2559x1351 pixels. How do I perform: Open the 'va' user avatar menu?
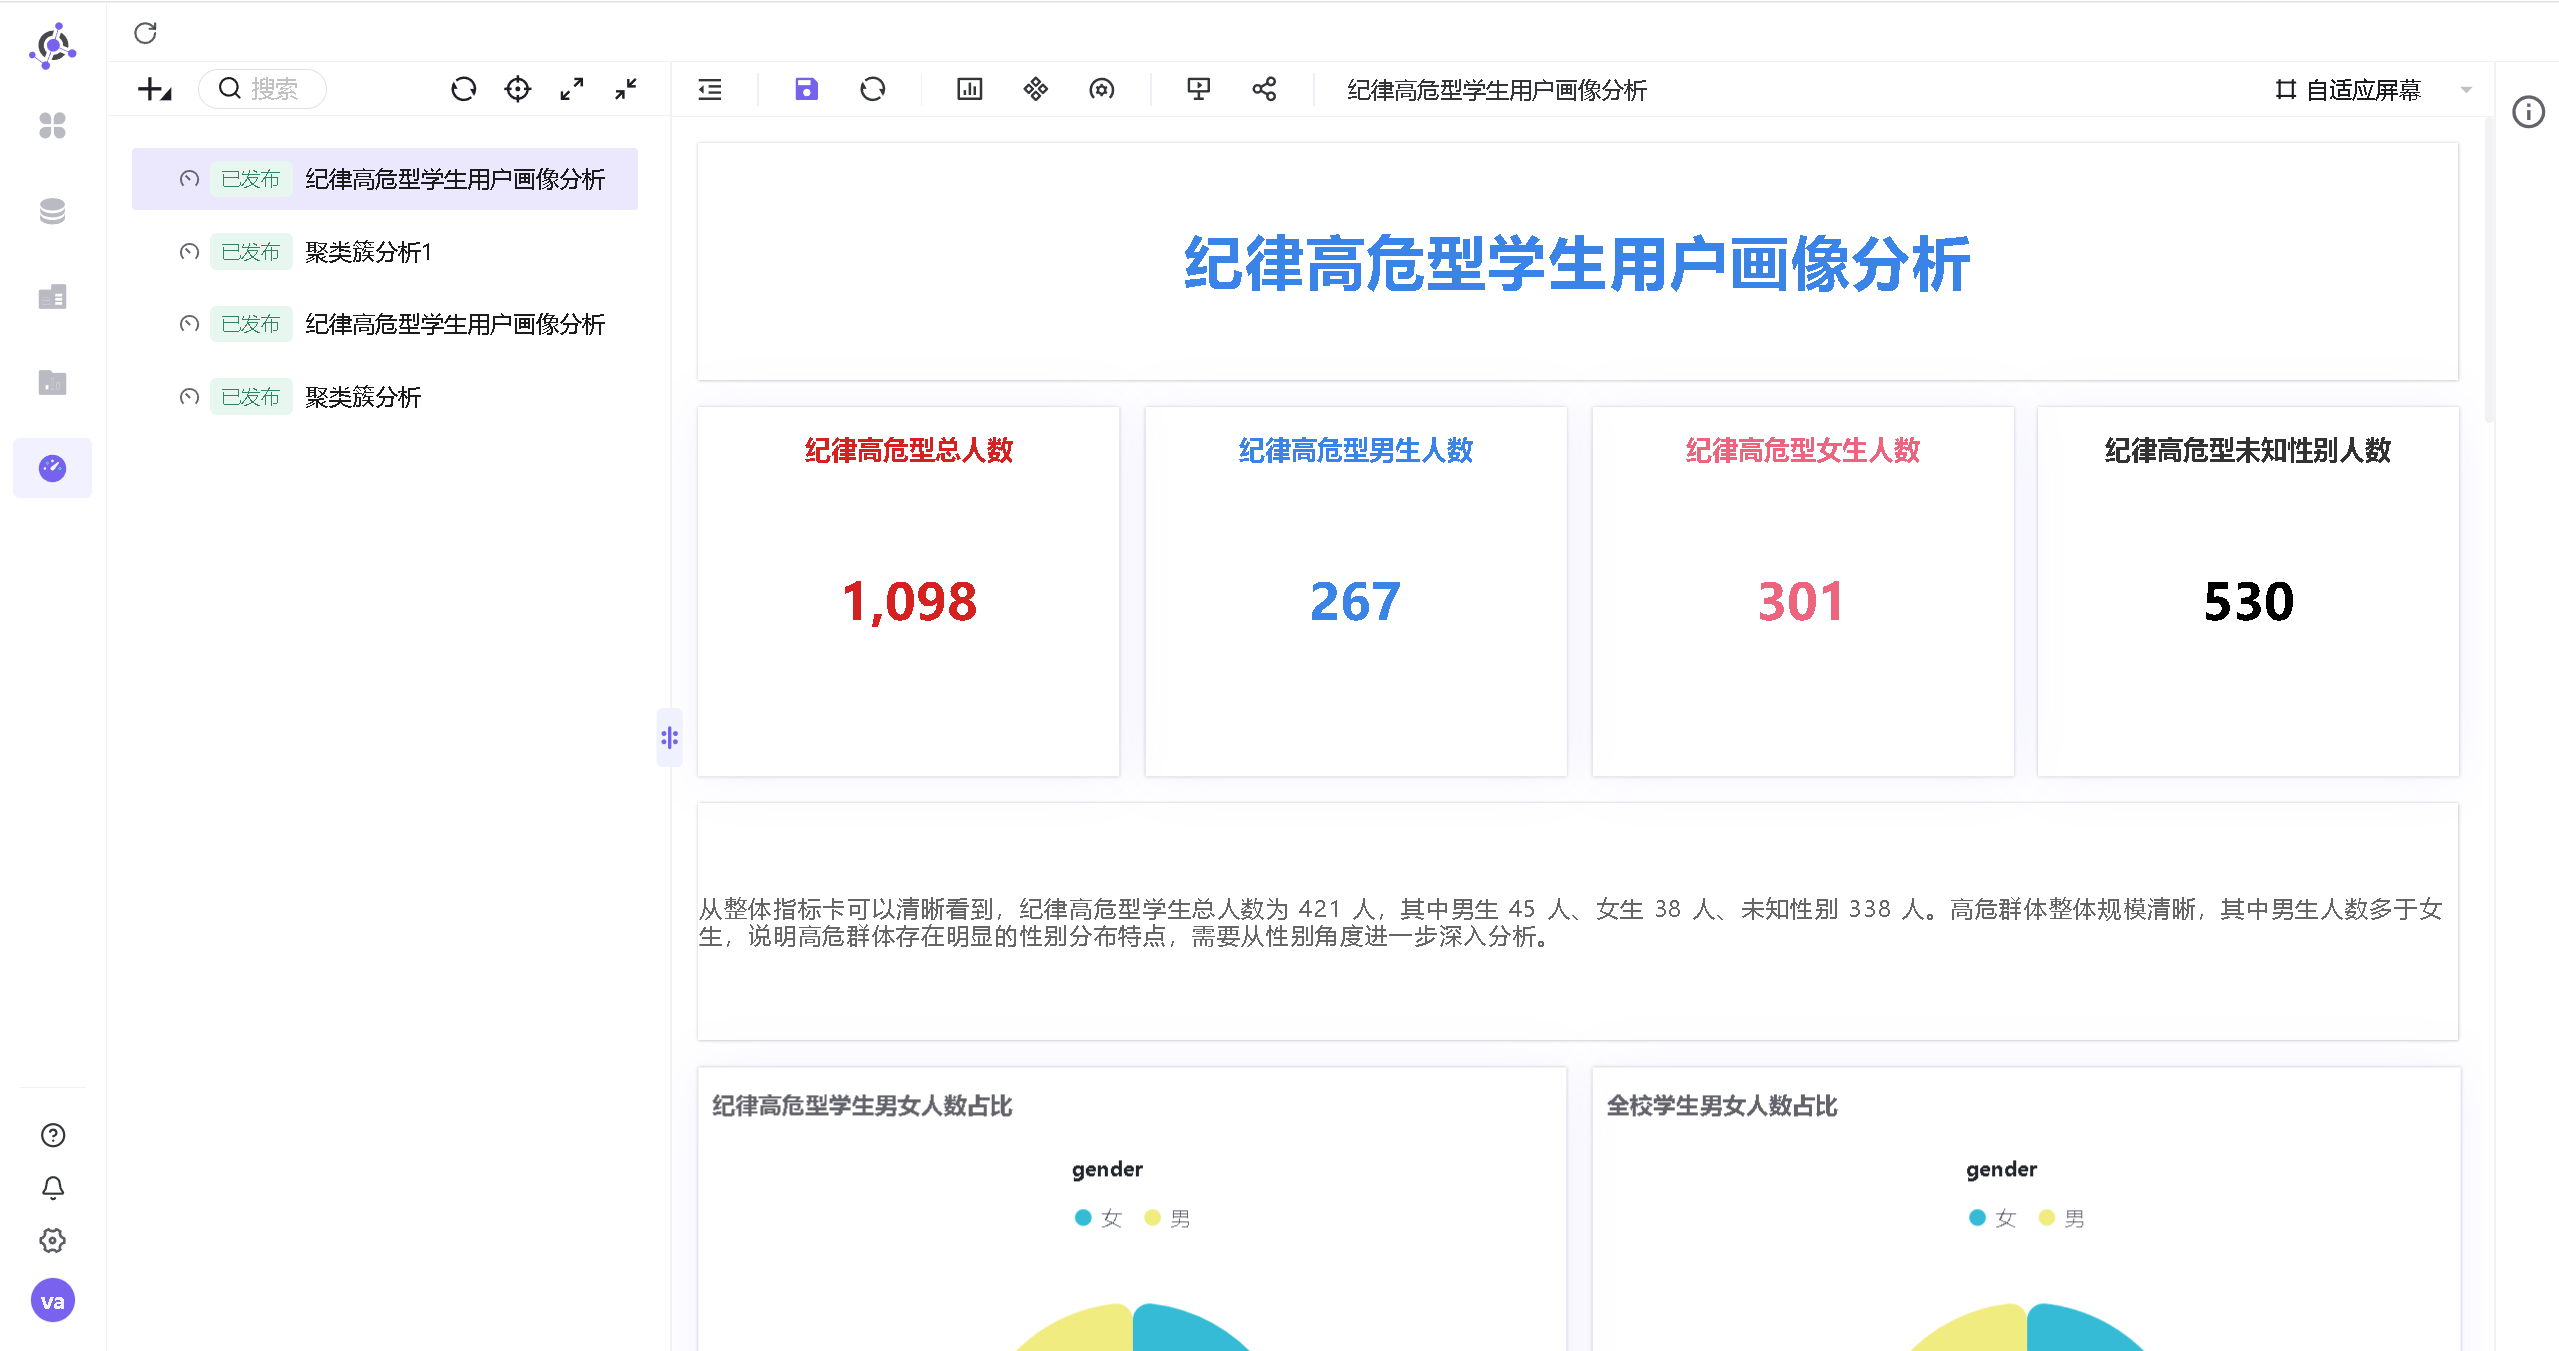click(53, 1301)
